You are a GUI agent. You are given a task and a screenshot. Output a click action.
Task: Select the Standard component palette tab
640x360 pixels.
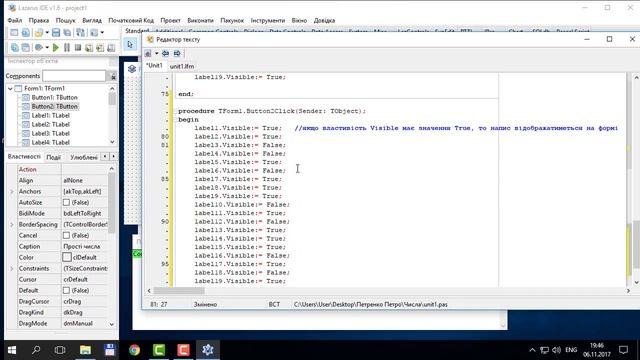[136, 31]
